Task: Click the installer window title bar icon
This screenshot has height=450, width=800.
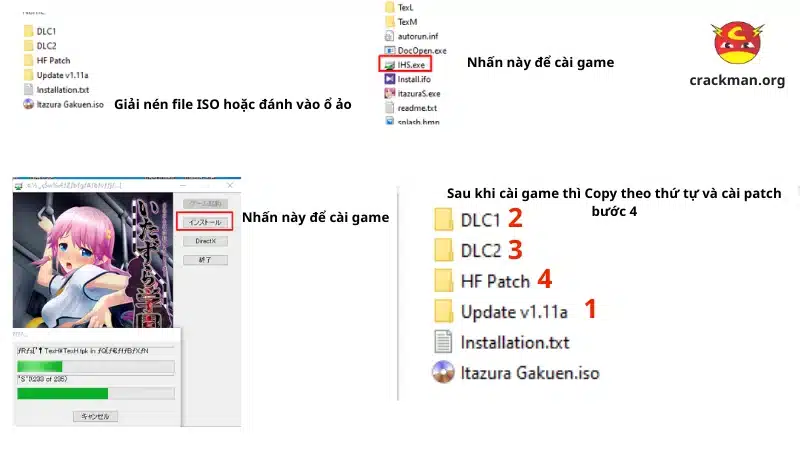Action: 18,186
